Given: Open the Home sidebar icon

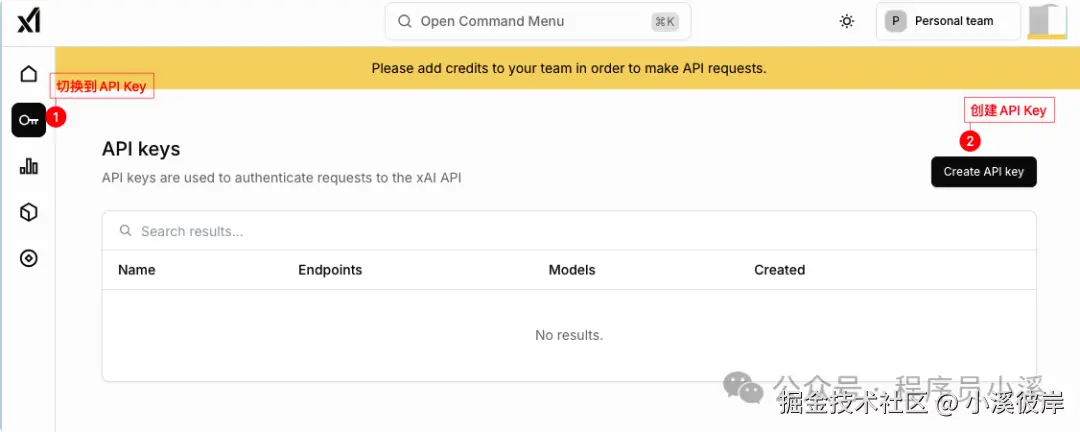Looking at the screenshot, I should (x=28, y=74).
